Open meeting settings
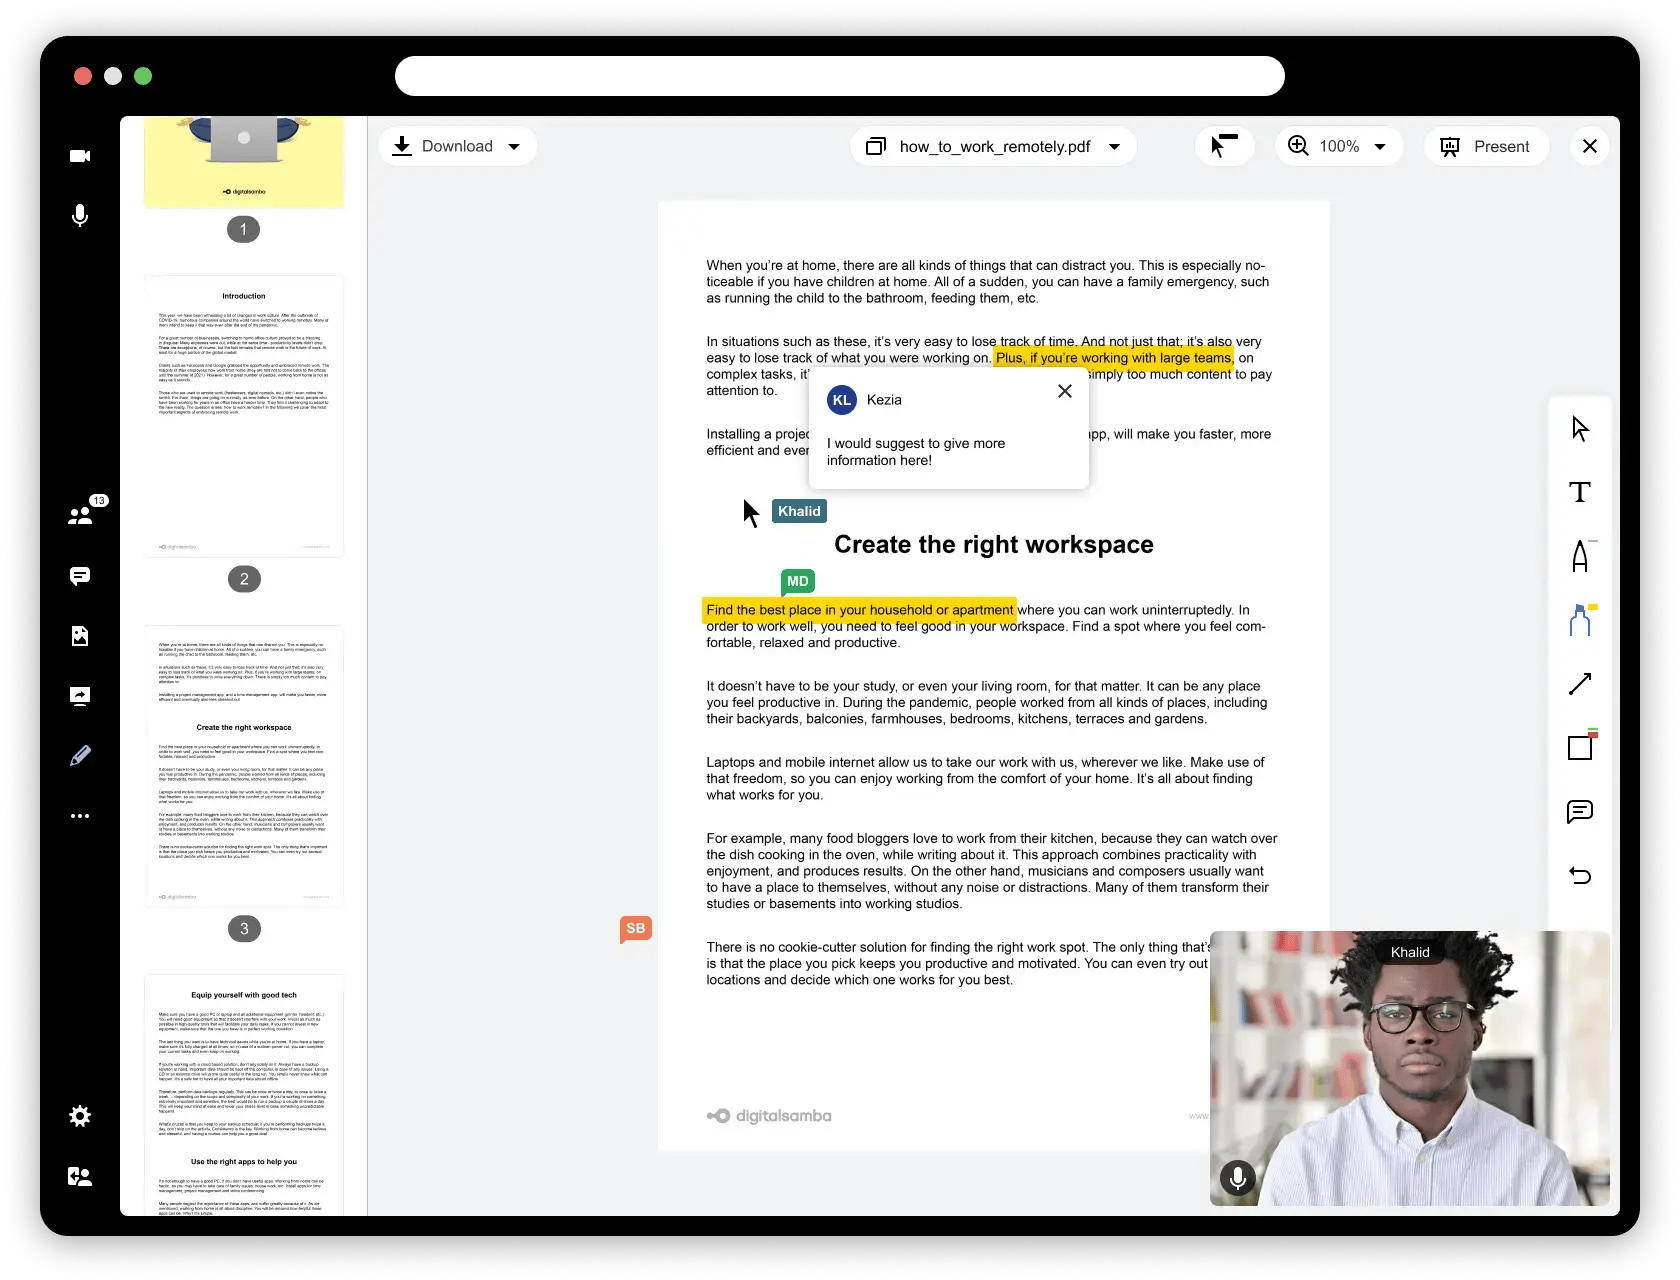This screenshot has height=1280, width=1680. tap(80, 1116)
